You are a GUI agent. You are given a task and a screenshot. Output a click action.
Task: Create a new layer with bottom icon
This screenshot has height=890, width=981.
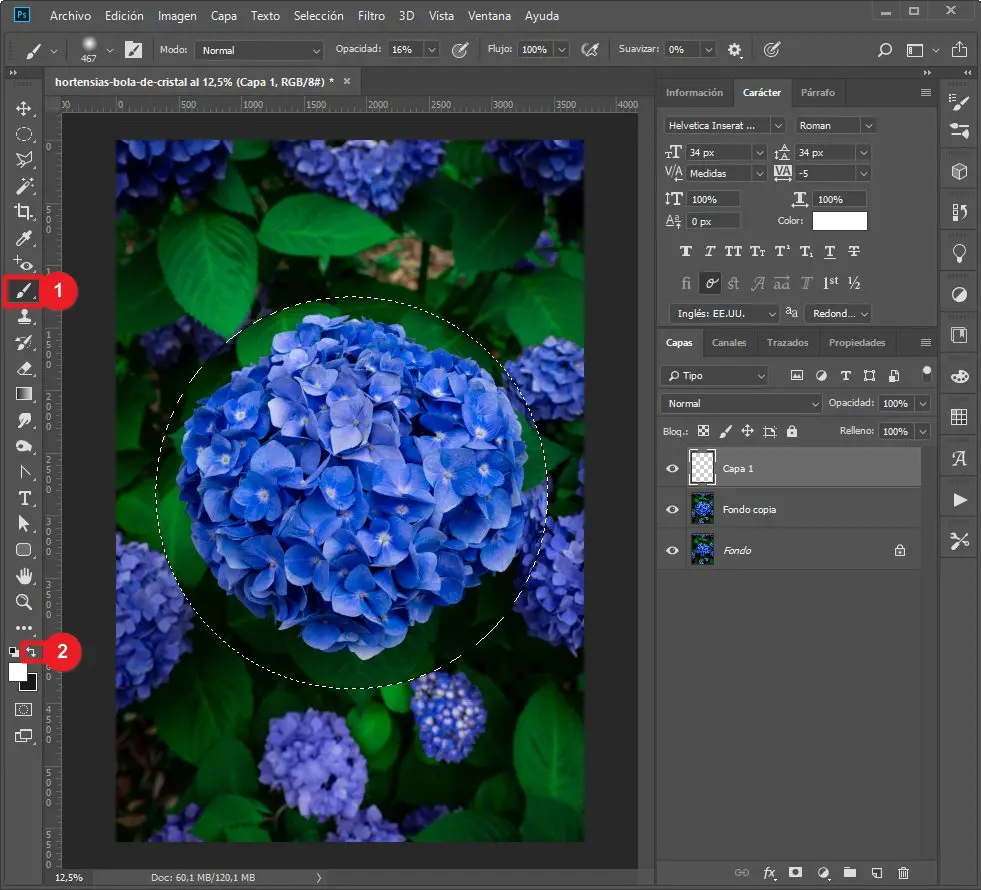877,873
